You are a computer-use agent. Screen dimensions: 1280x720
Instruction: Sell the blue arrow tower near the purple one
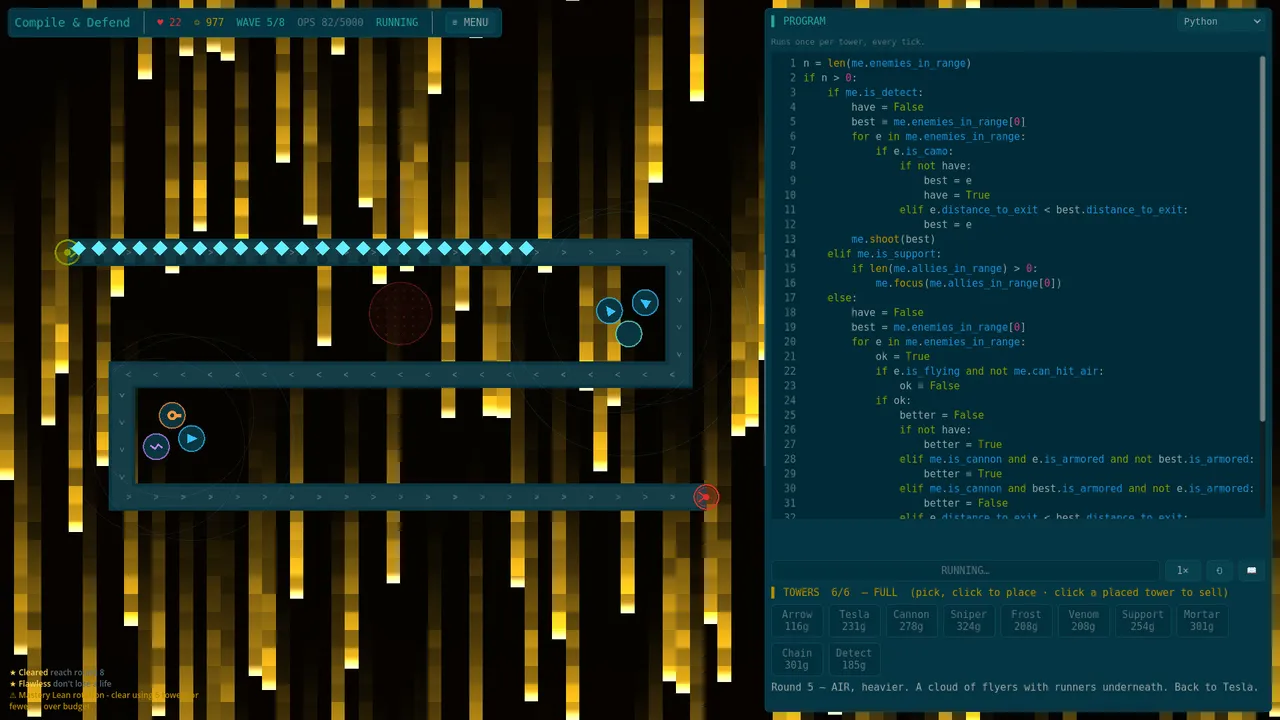(x=191, y=438)
